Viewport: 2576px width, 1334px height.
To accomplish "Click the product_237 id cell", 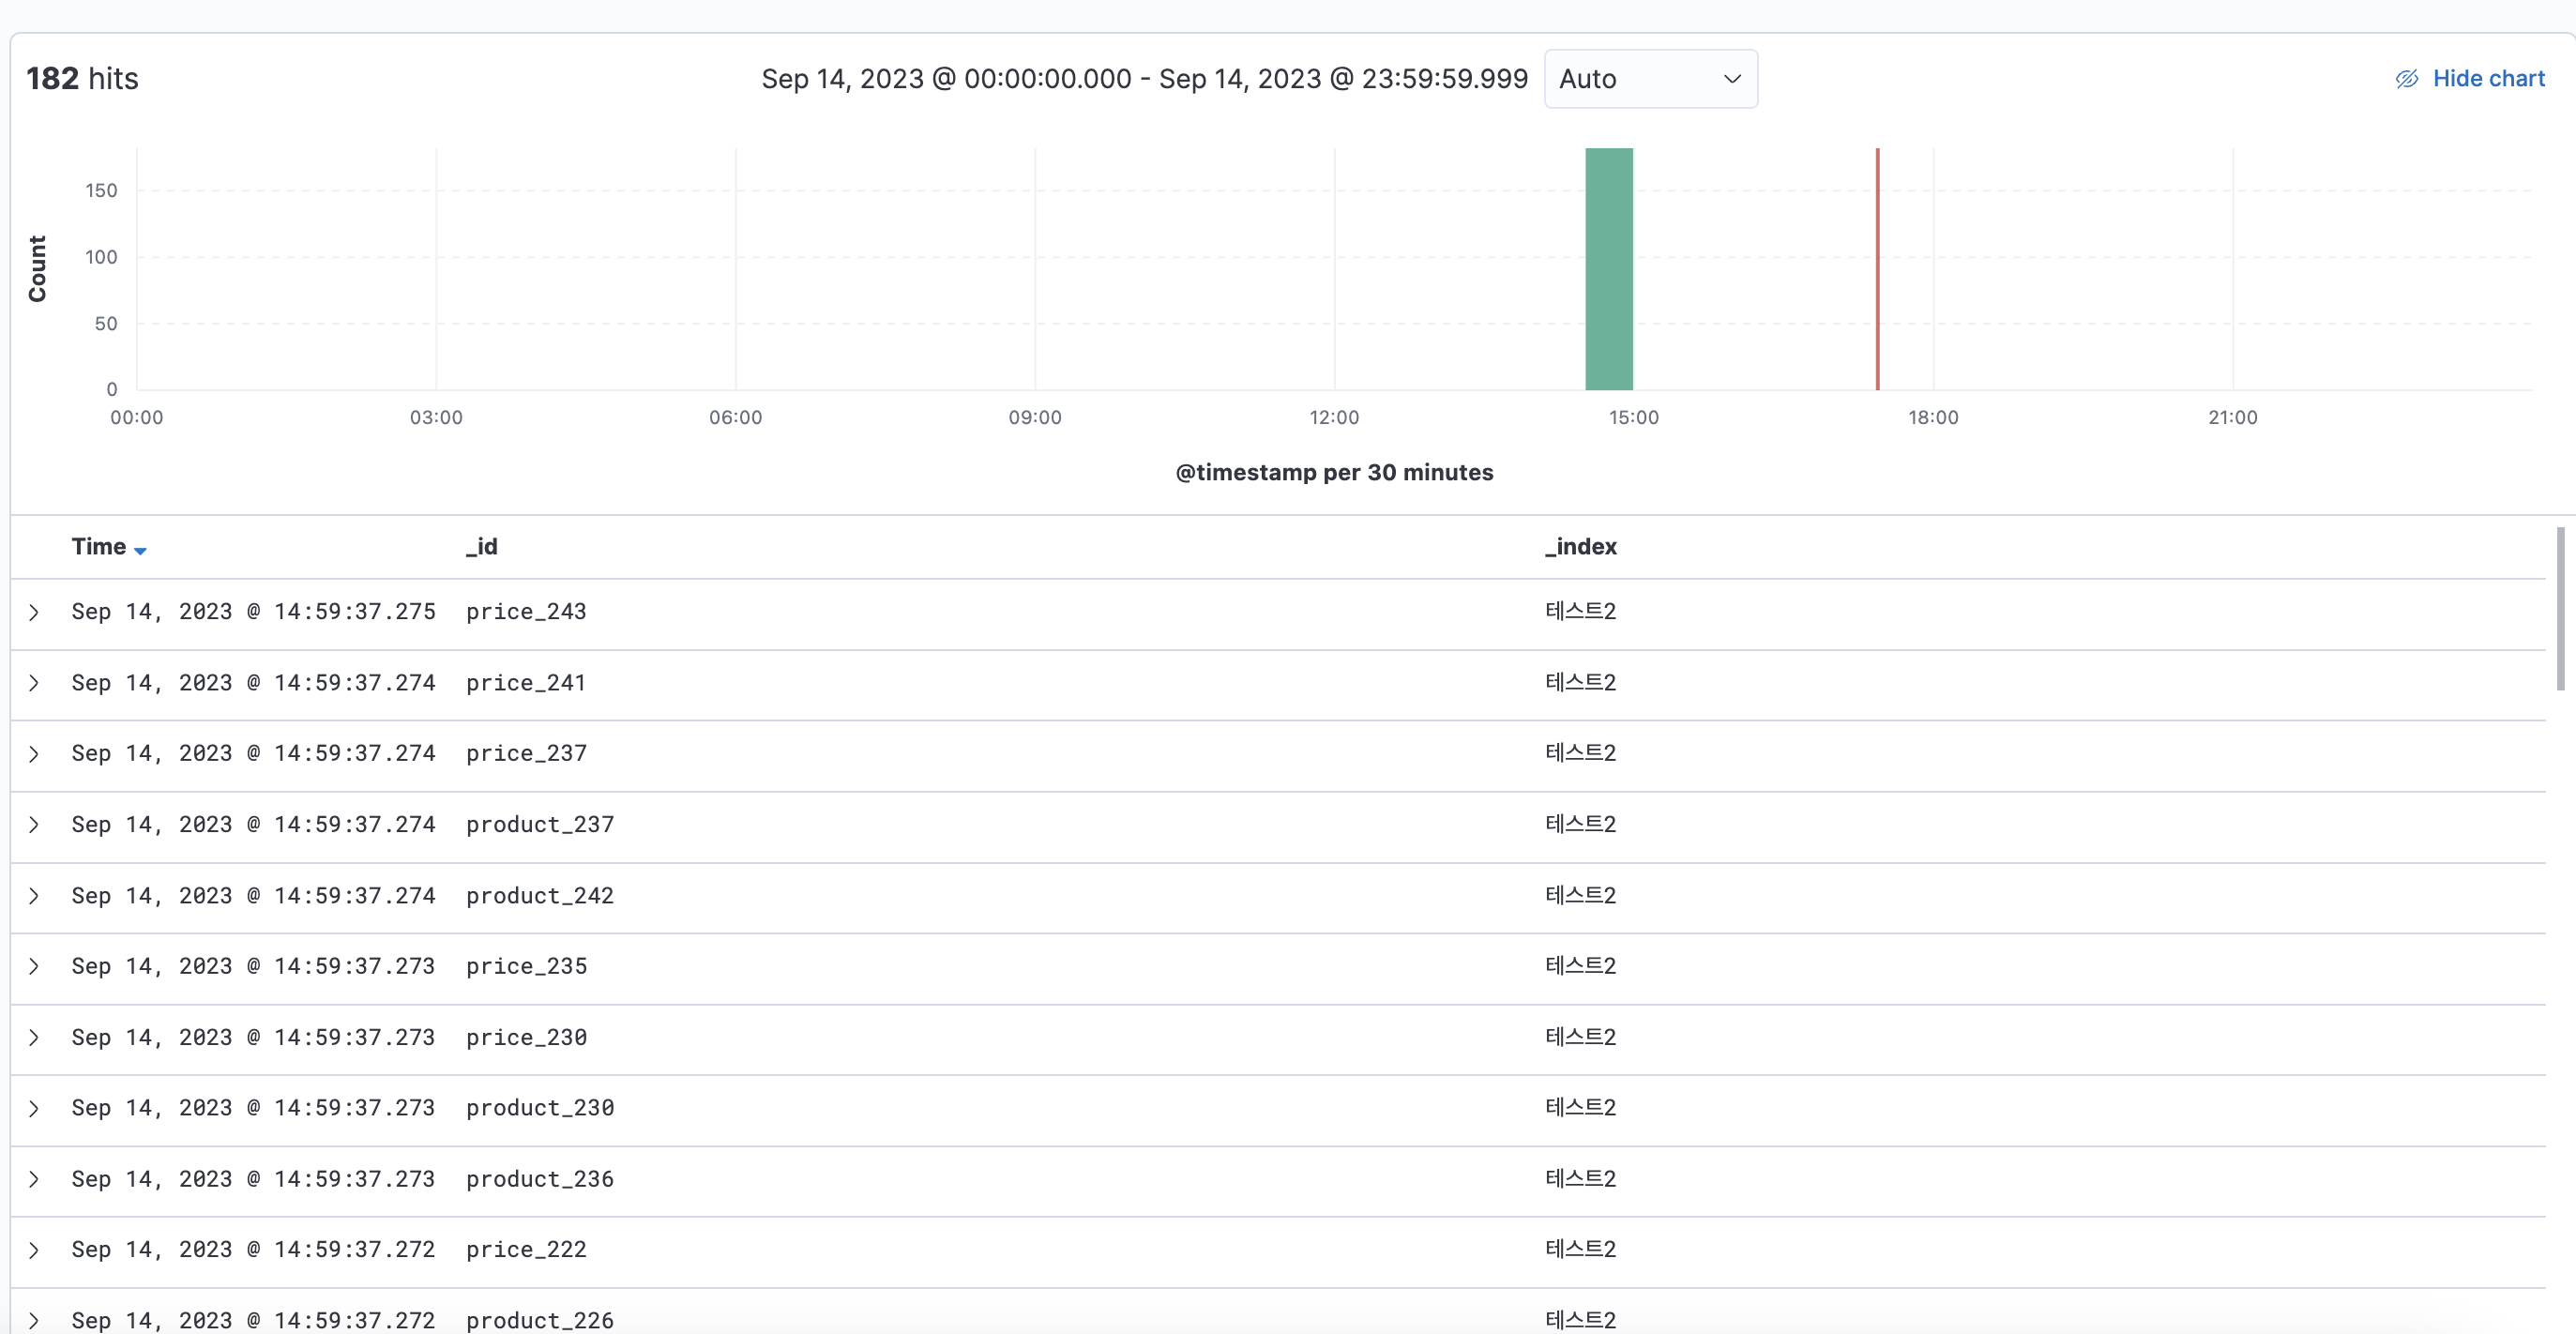I will point(540,825).
